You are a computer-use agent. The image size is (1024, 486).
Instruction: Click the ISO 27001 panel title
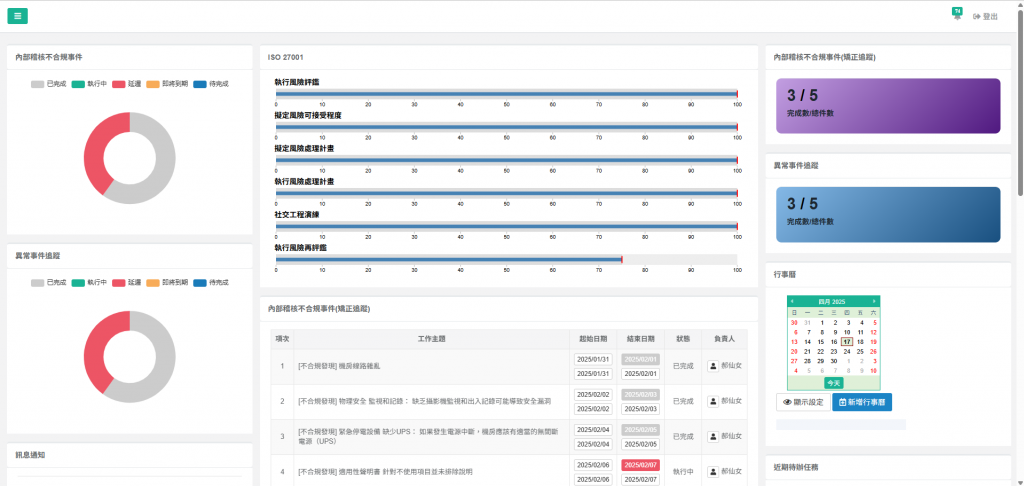[x=285, y=57]
